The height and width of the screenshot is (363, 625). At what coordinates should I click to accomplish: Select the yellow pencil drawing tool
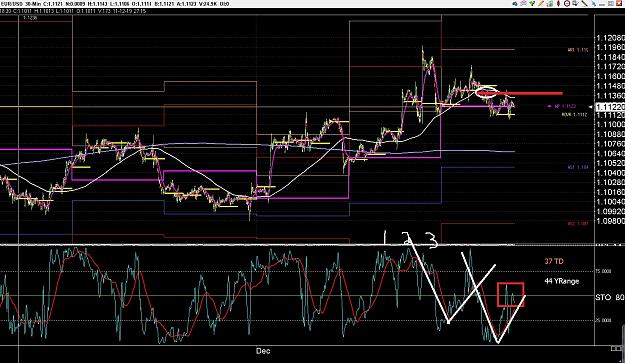(541, 3)
